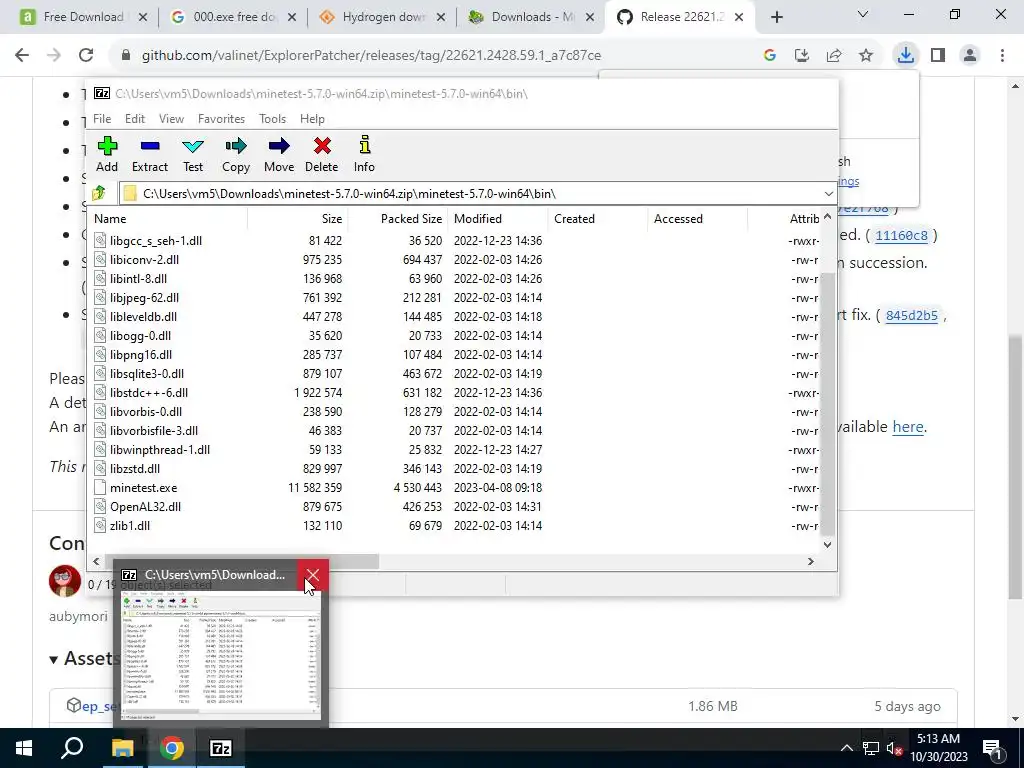Open the 7-Zip title bar system icon

point(102,93)
